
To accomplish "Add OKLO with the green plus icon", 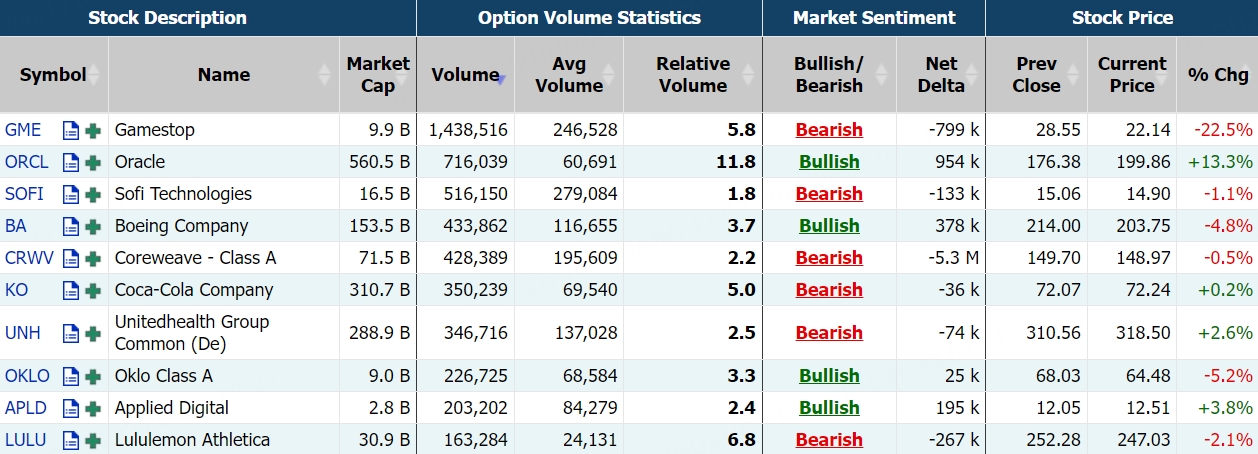I will pos(93,376).
